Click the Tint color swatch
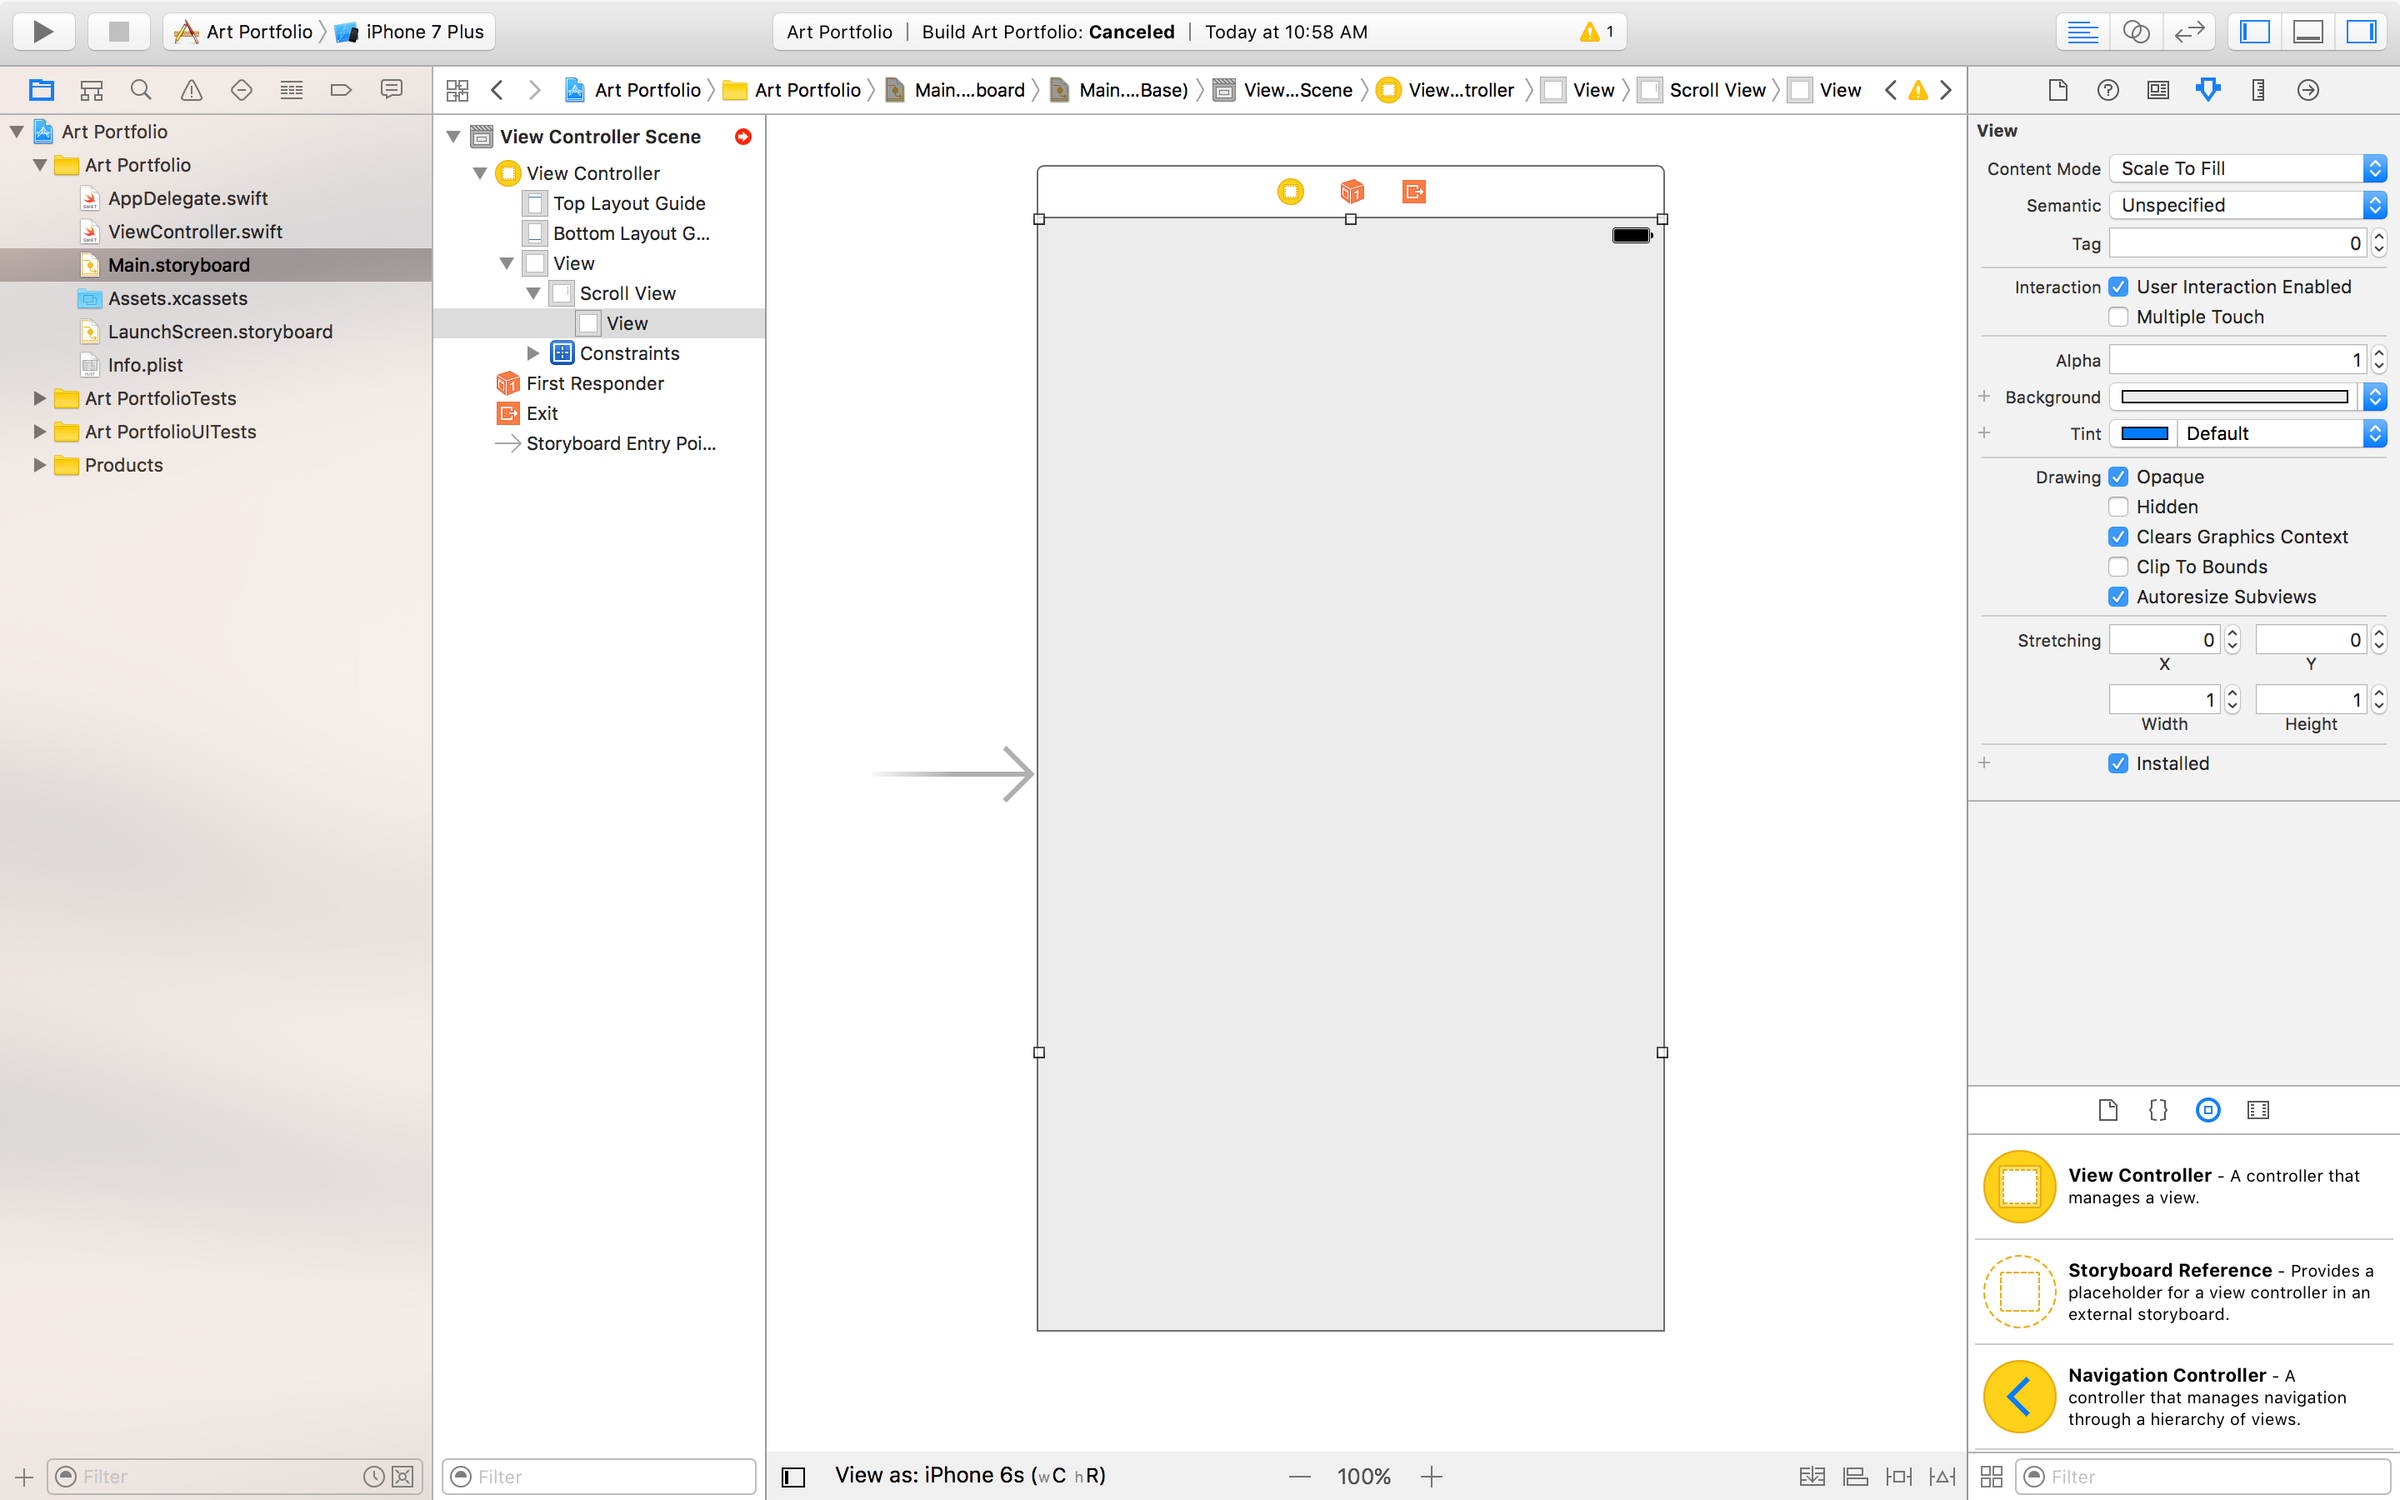The height and width of the screenshot is (1500, 2400). tap(2144, 433)
